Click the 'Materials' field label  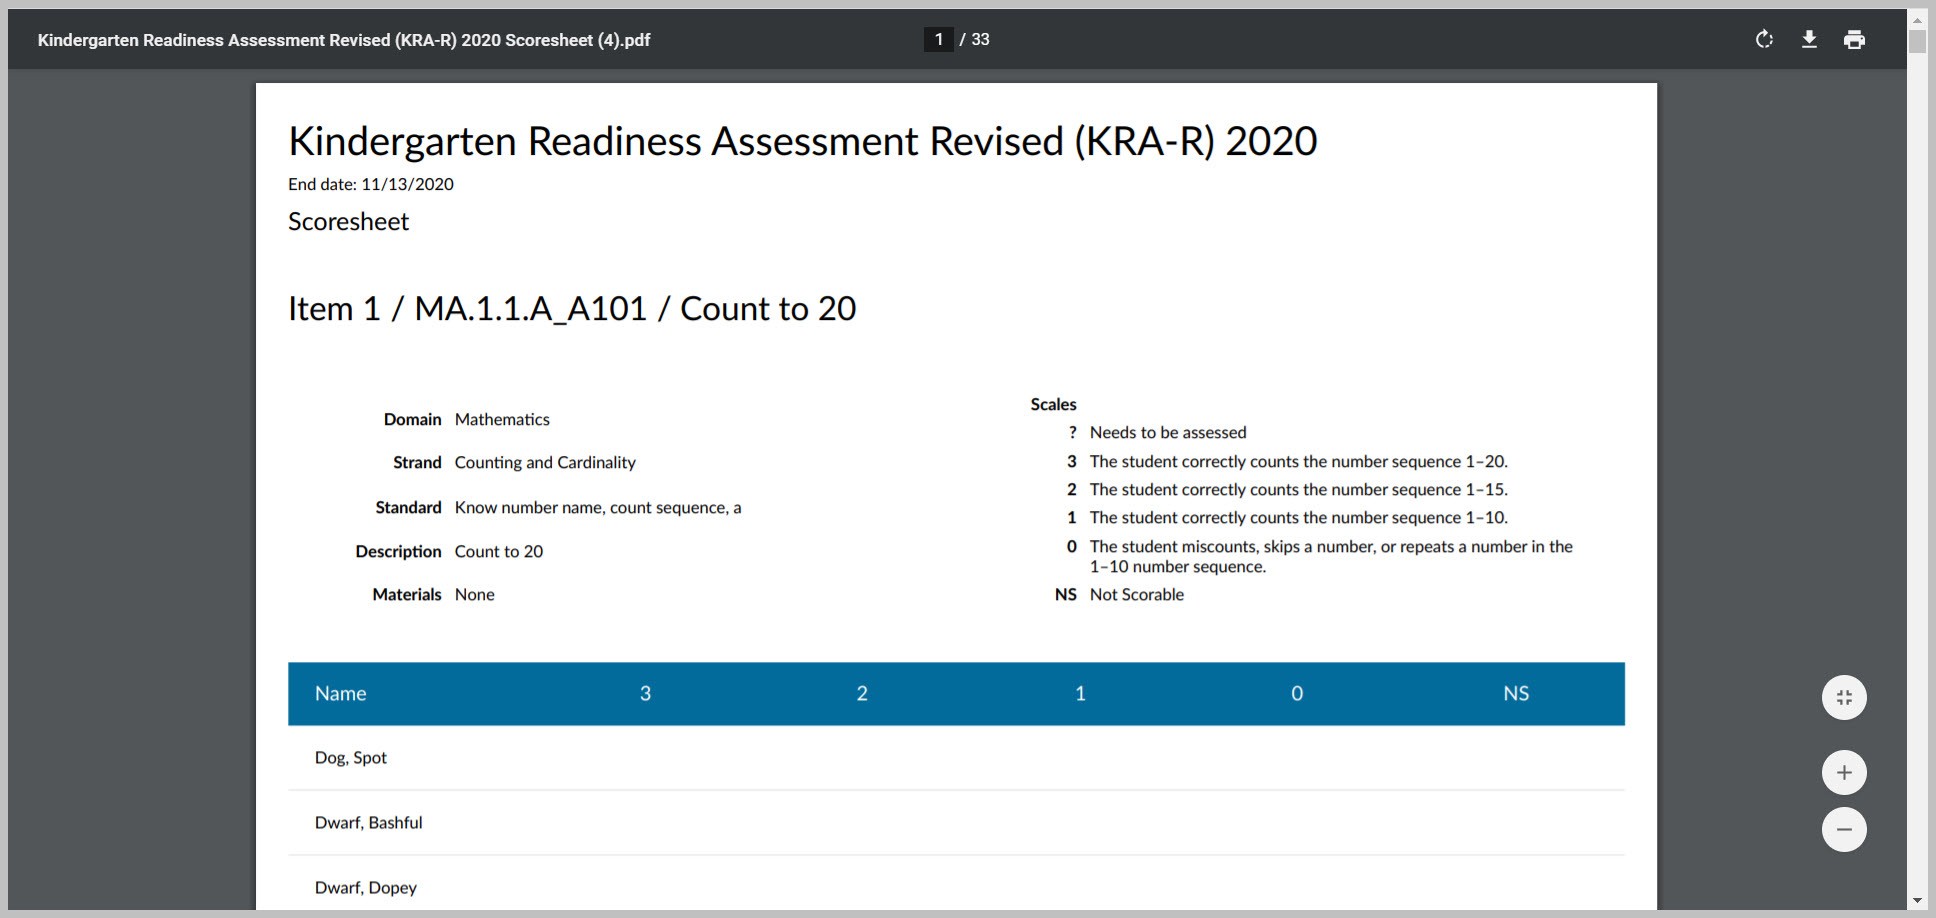click(407, 594)
